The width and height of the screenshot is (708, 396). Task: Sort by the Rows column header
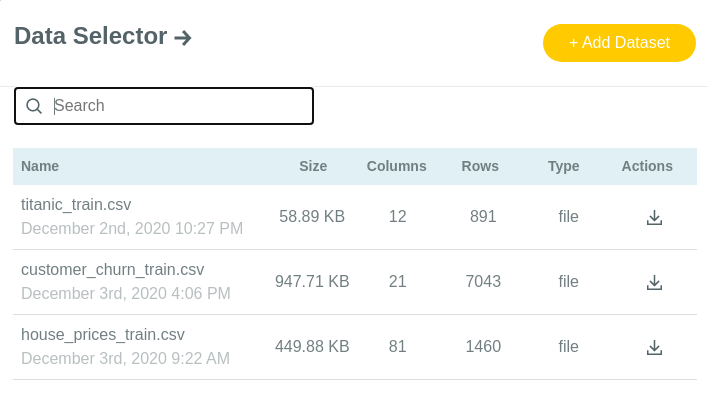[480, 166]
